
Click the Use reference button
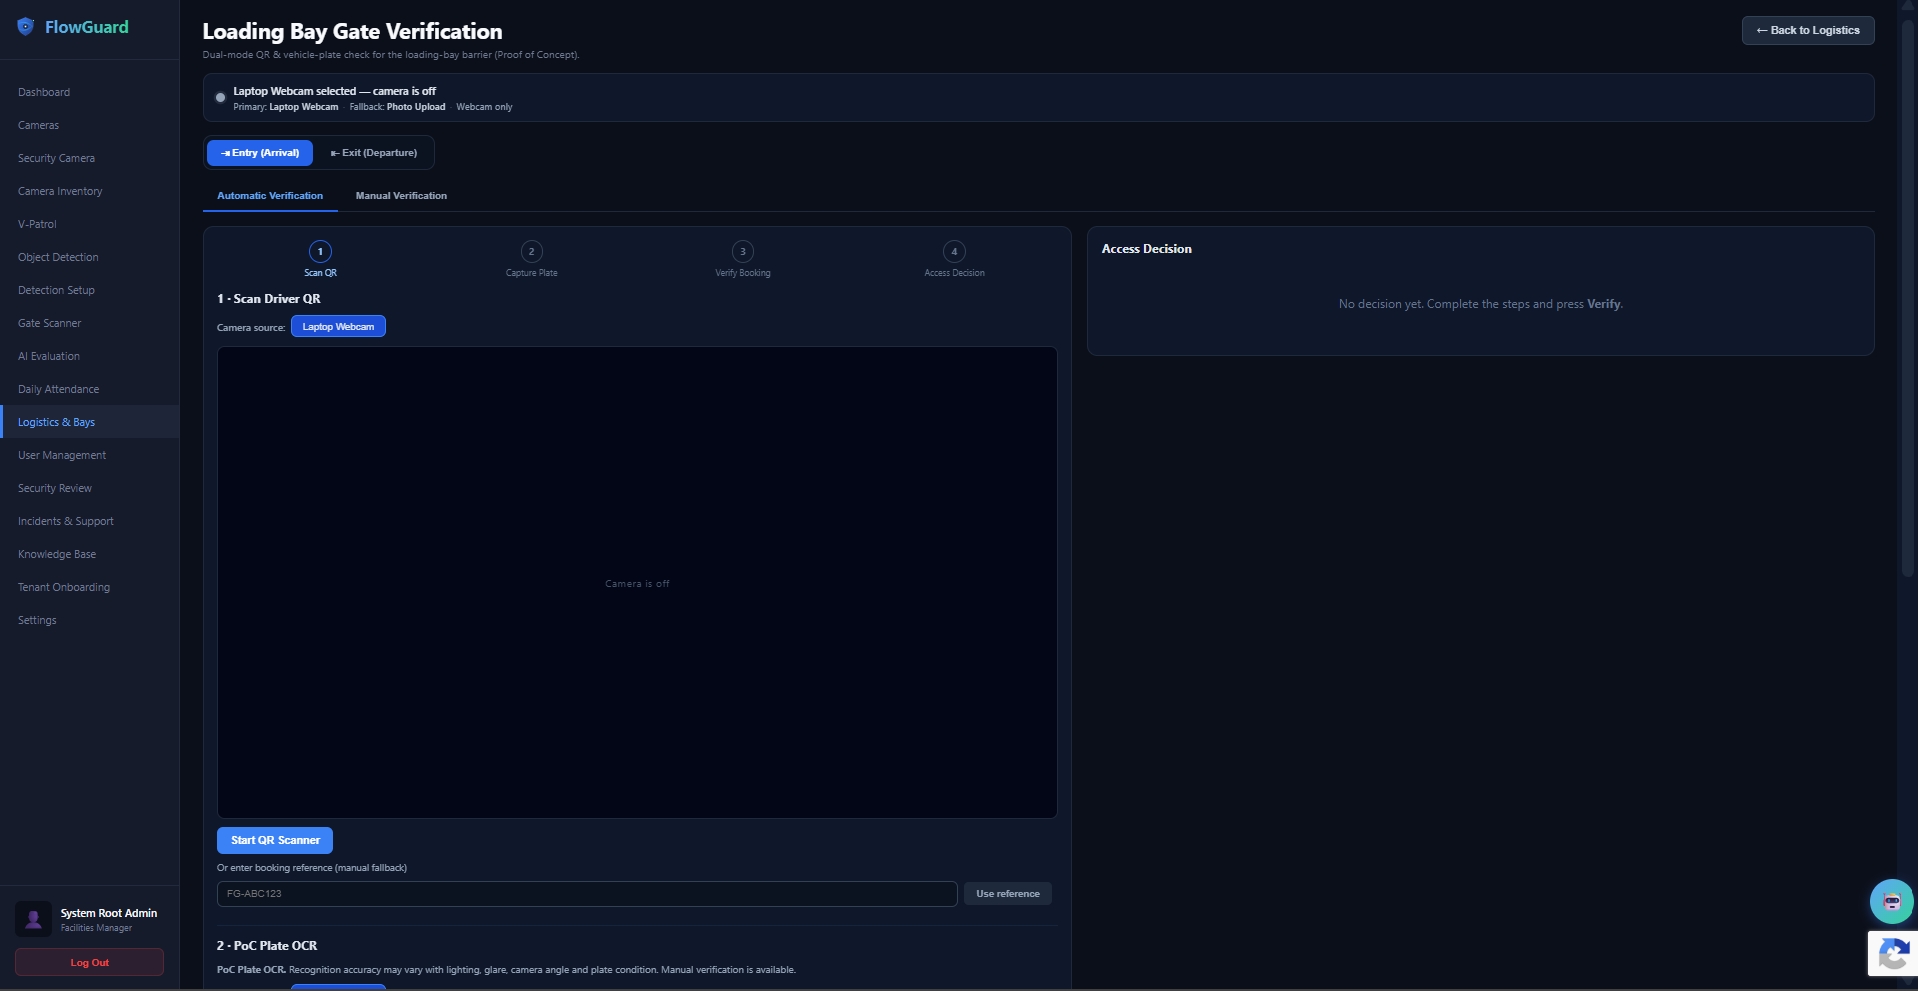tap(1007, 894)
